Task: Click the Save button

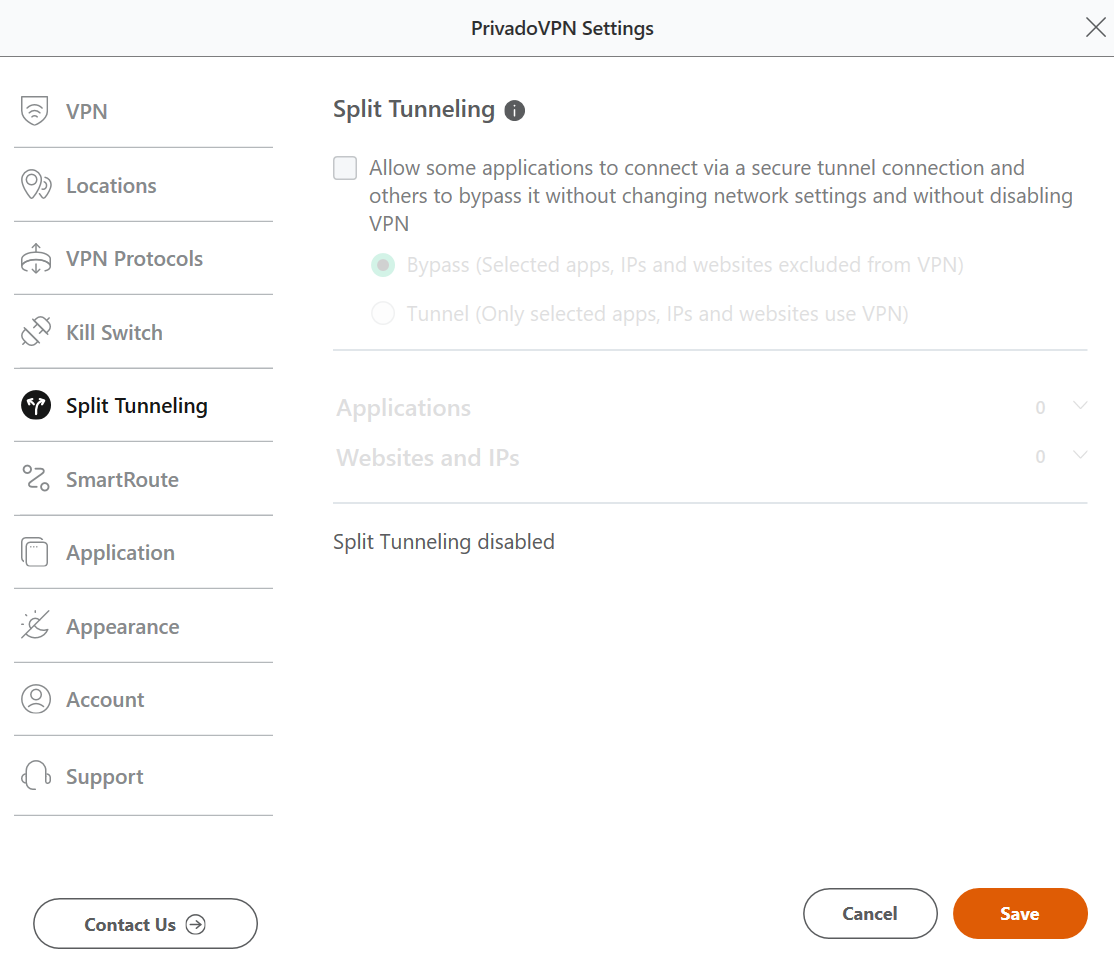Action: (x=1020, y=913)
